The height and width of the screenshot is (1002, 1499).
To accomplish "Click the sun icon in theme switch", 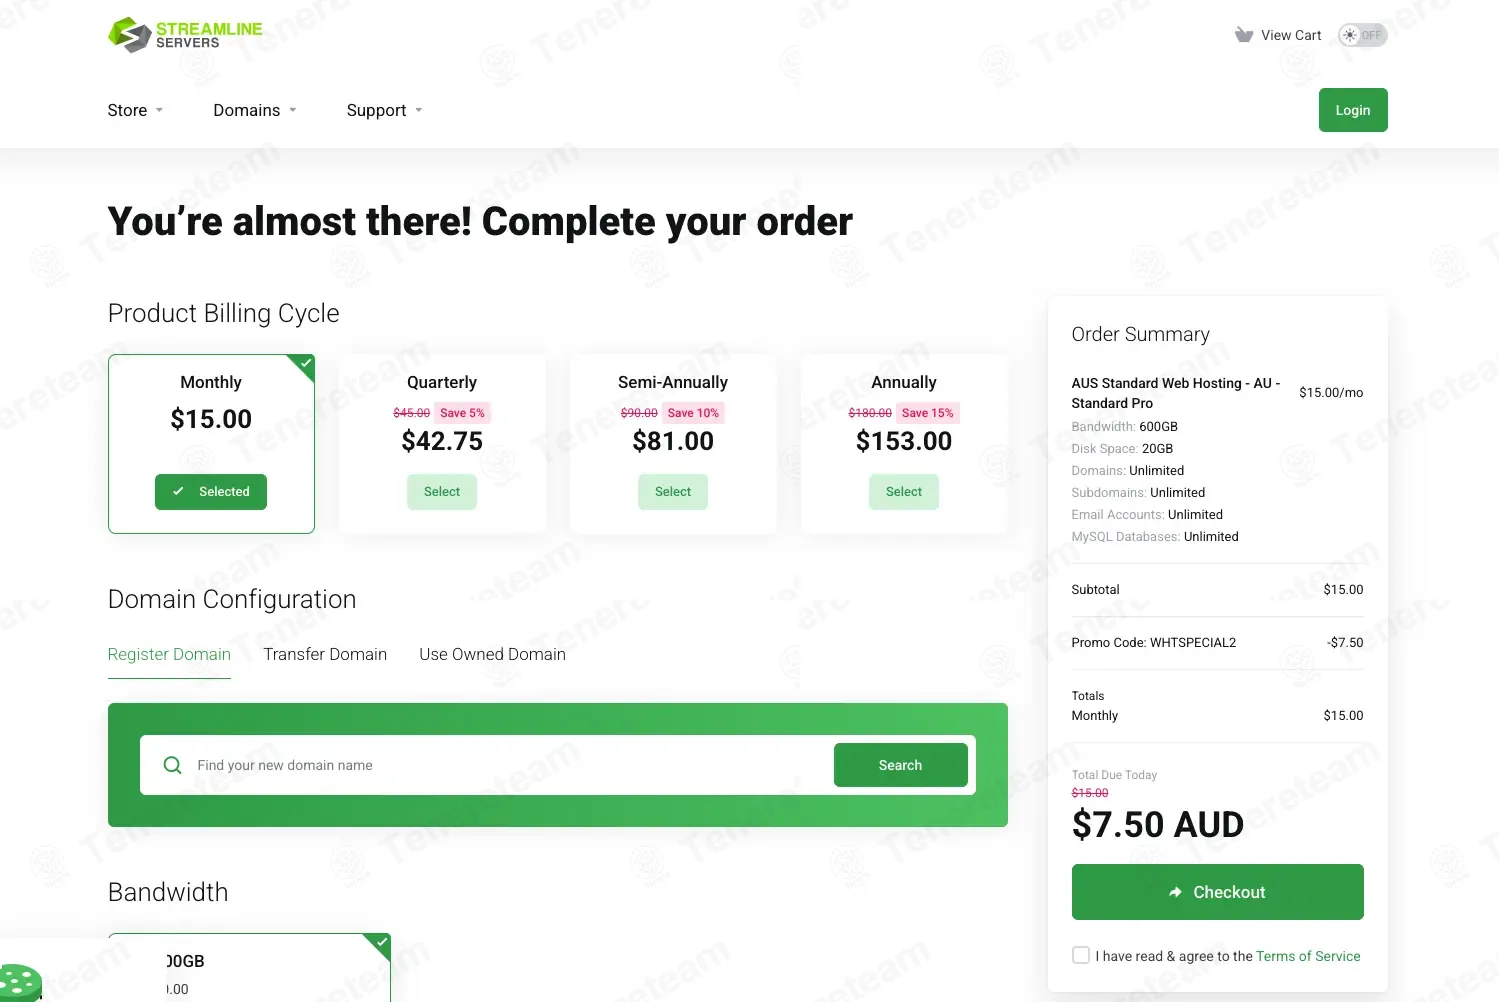I will coord(1350,35).
